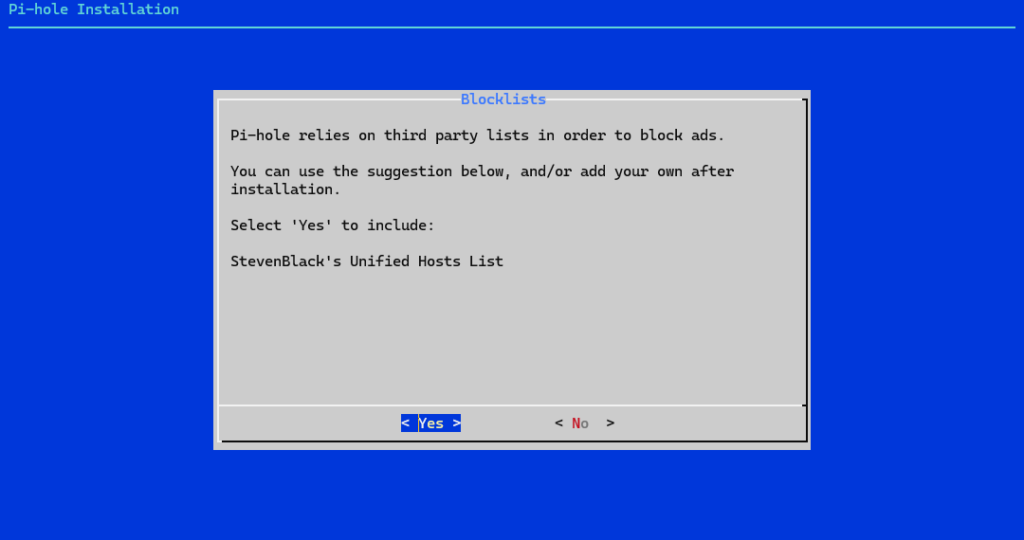Viewport: 1024px width, 540px height.
Task: Select the highlighted Yes button
Action: (x=431, y=423)
